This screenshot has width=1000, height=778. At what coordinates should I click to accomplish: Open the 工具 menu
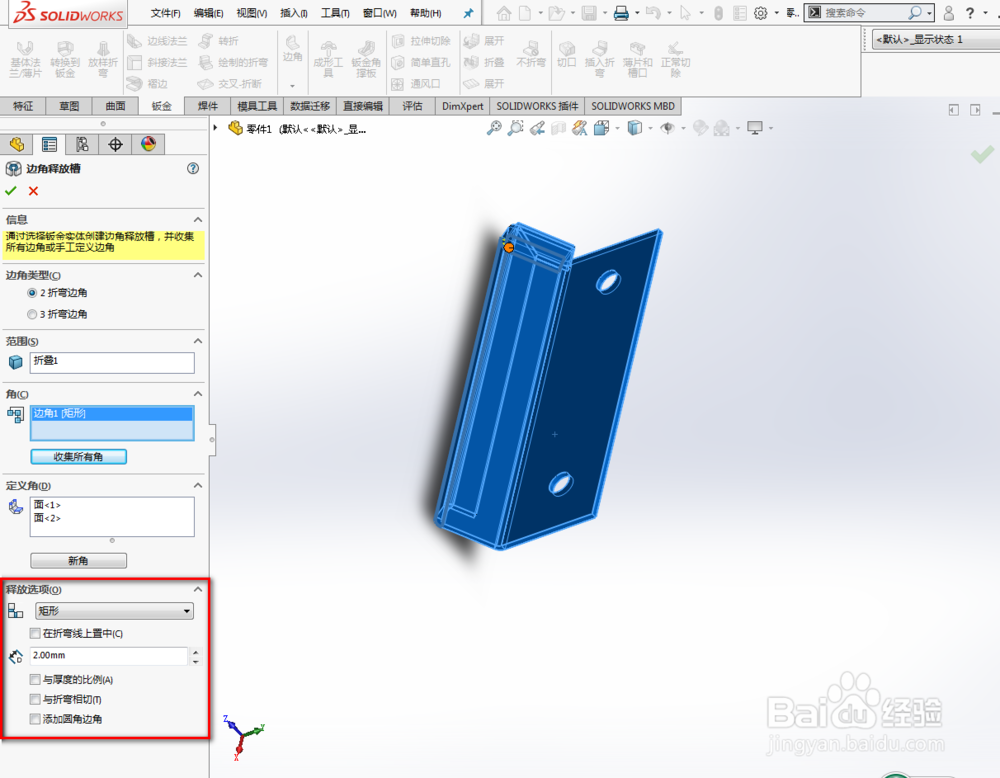(x=335, y=13)
